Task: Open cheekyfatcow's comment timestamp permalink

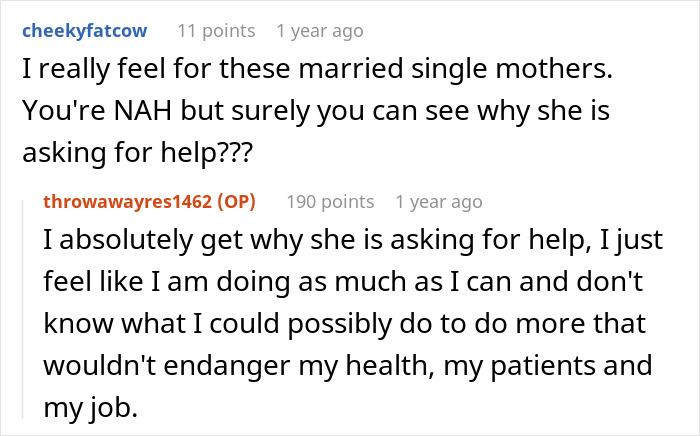Action: tap(319, 31)
